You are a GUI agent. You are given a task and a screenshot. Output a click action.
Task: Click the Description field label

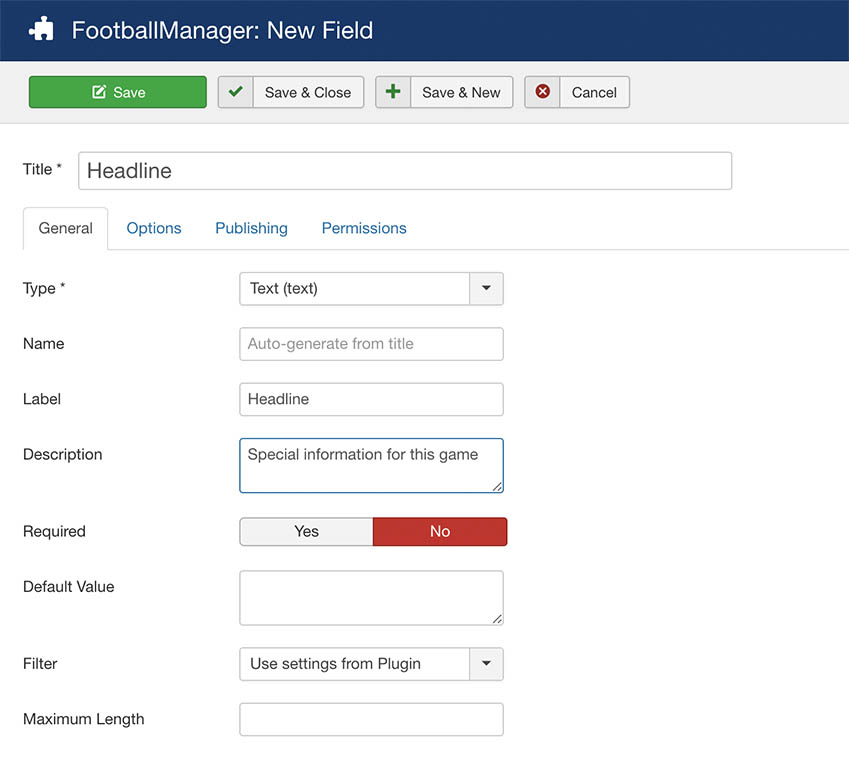pos(63,454)
